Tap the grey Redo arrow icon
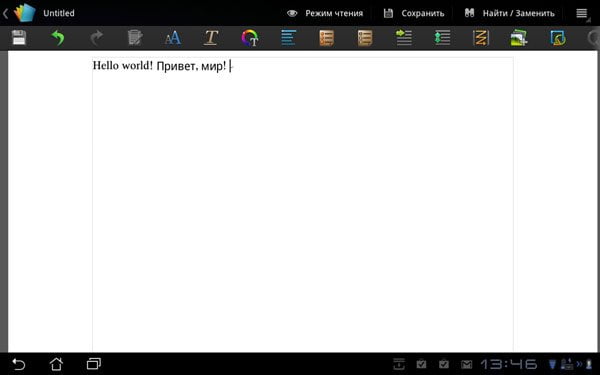The width and height of the screenshot is (600, 375). 96,38
